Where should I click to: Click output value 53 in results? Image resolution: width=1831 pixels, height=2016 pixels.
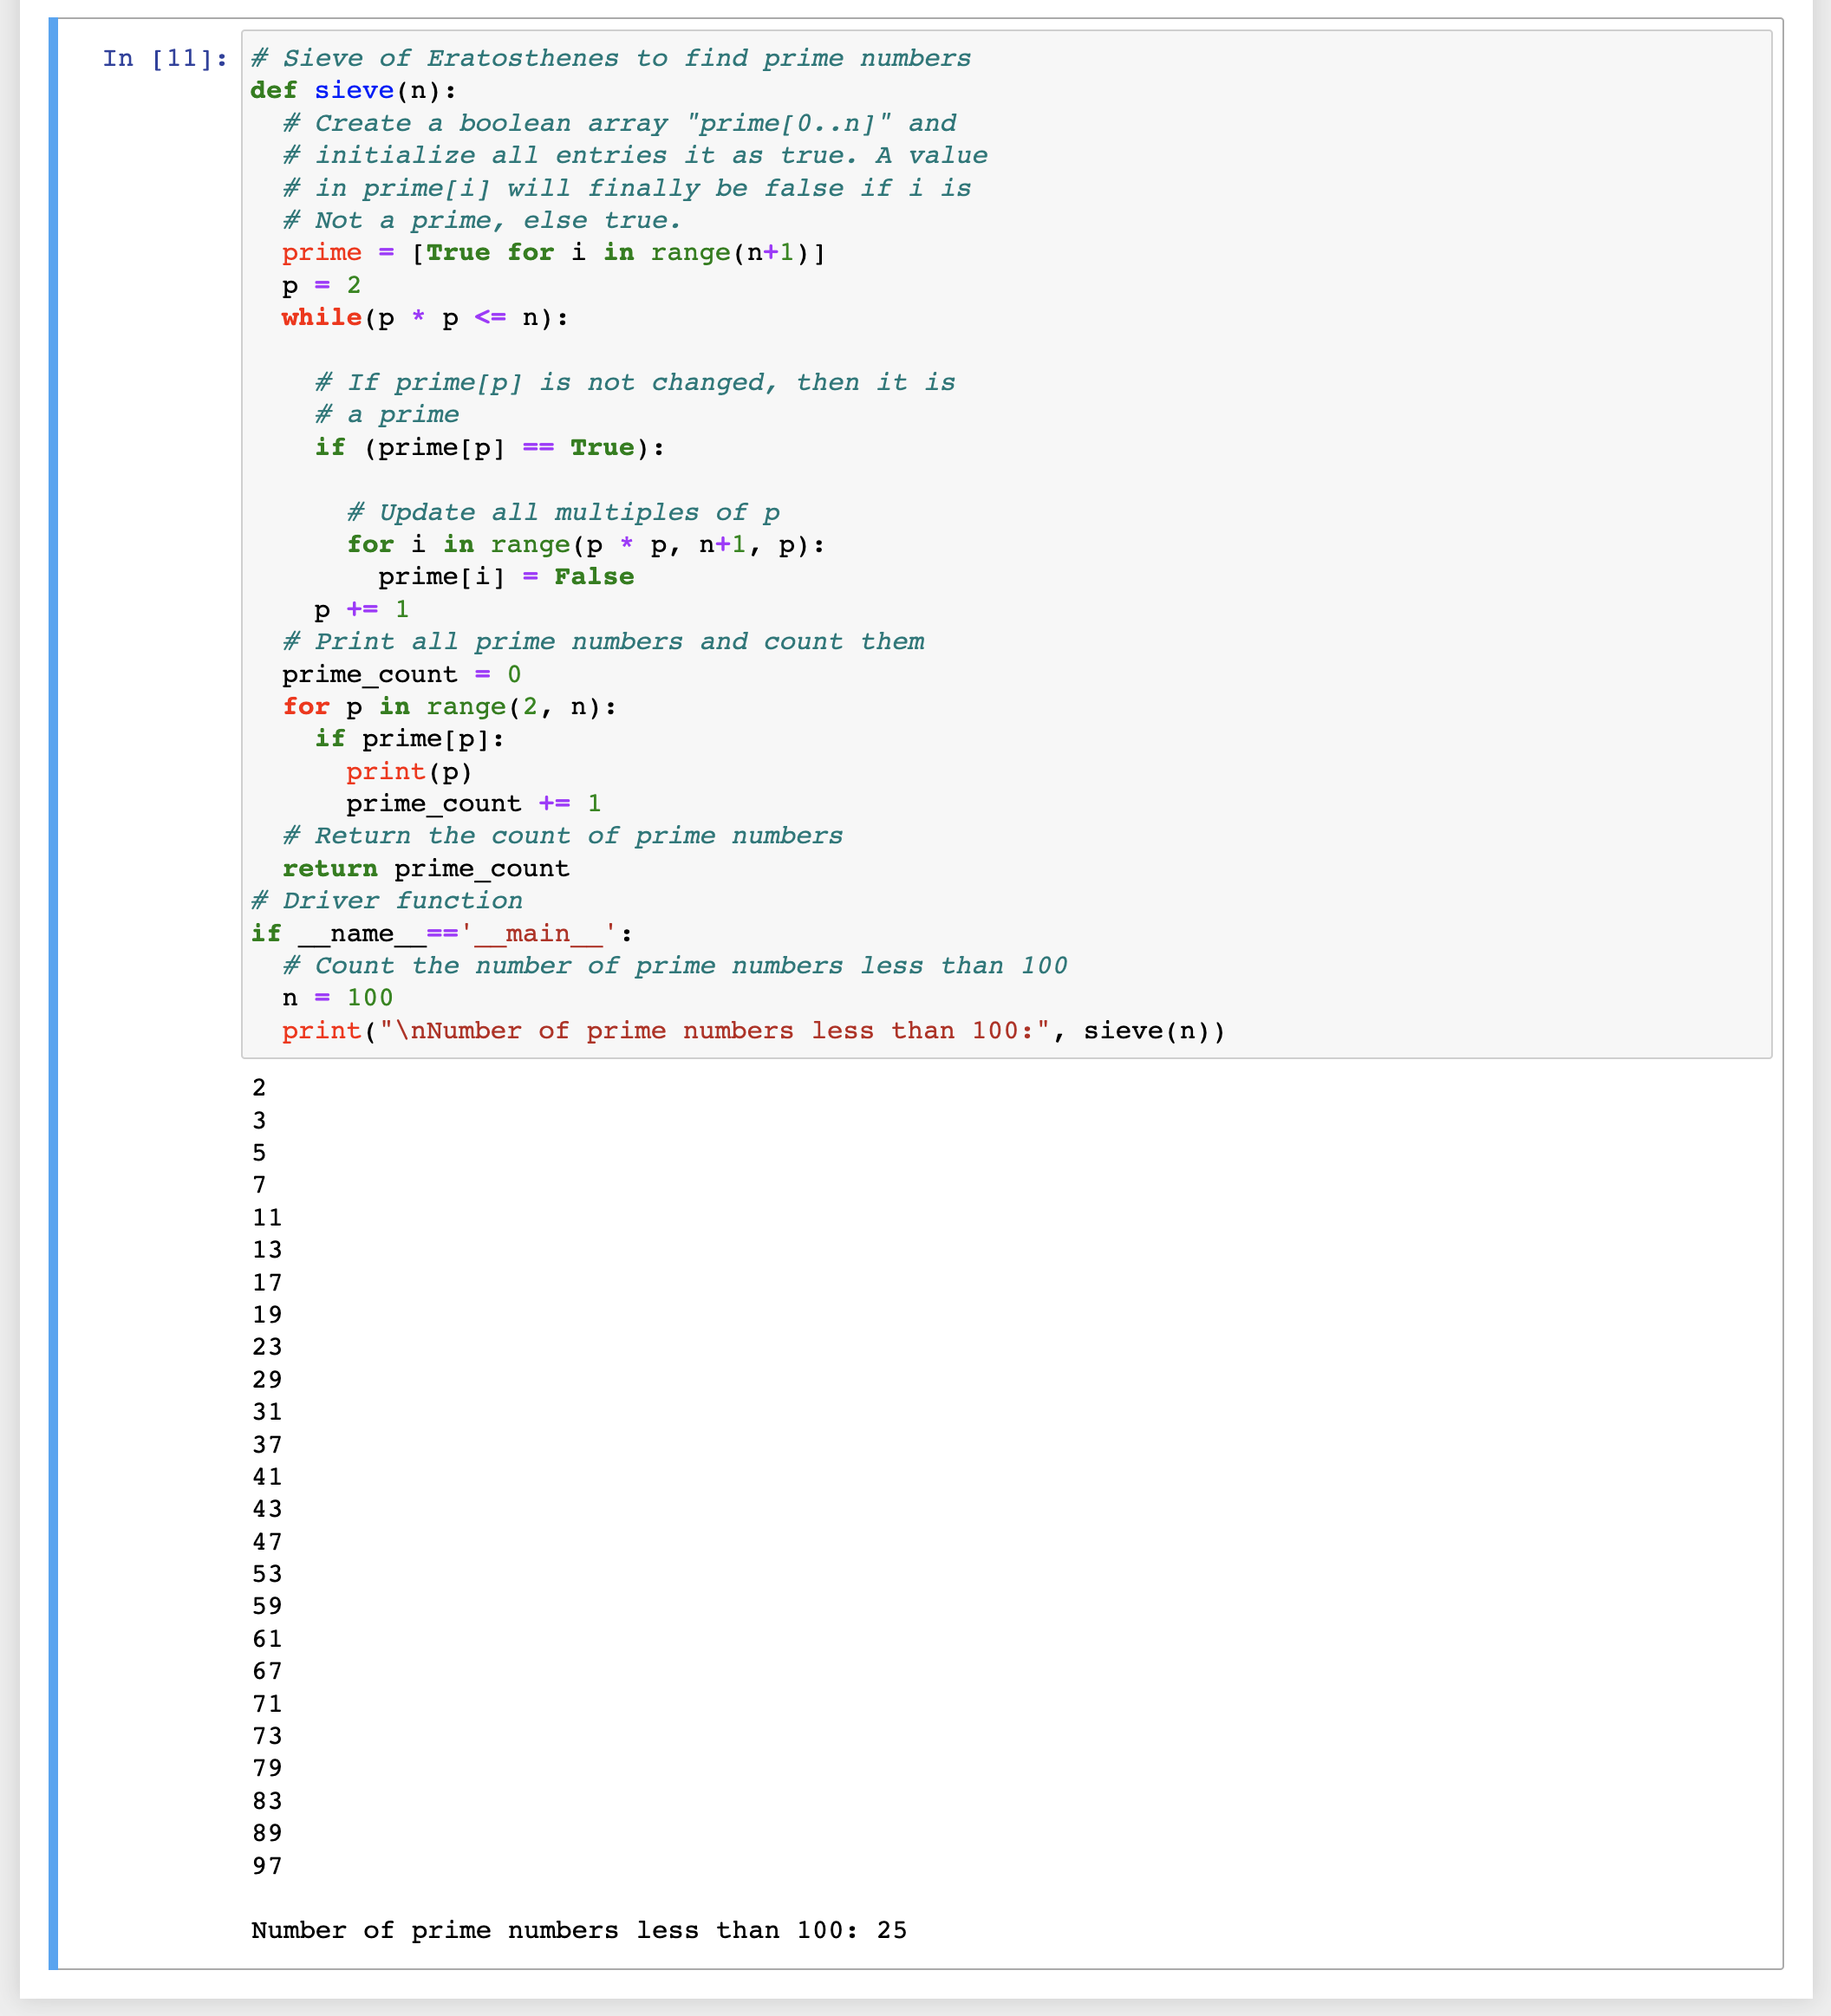click(267, 1574)
